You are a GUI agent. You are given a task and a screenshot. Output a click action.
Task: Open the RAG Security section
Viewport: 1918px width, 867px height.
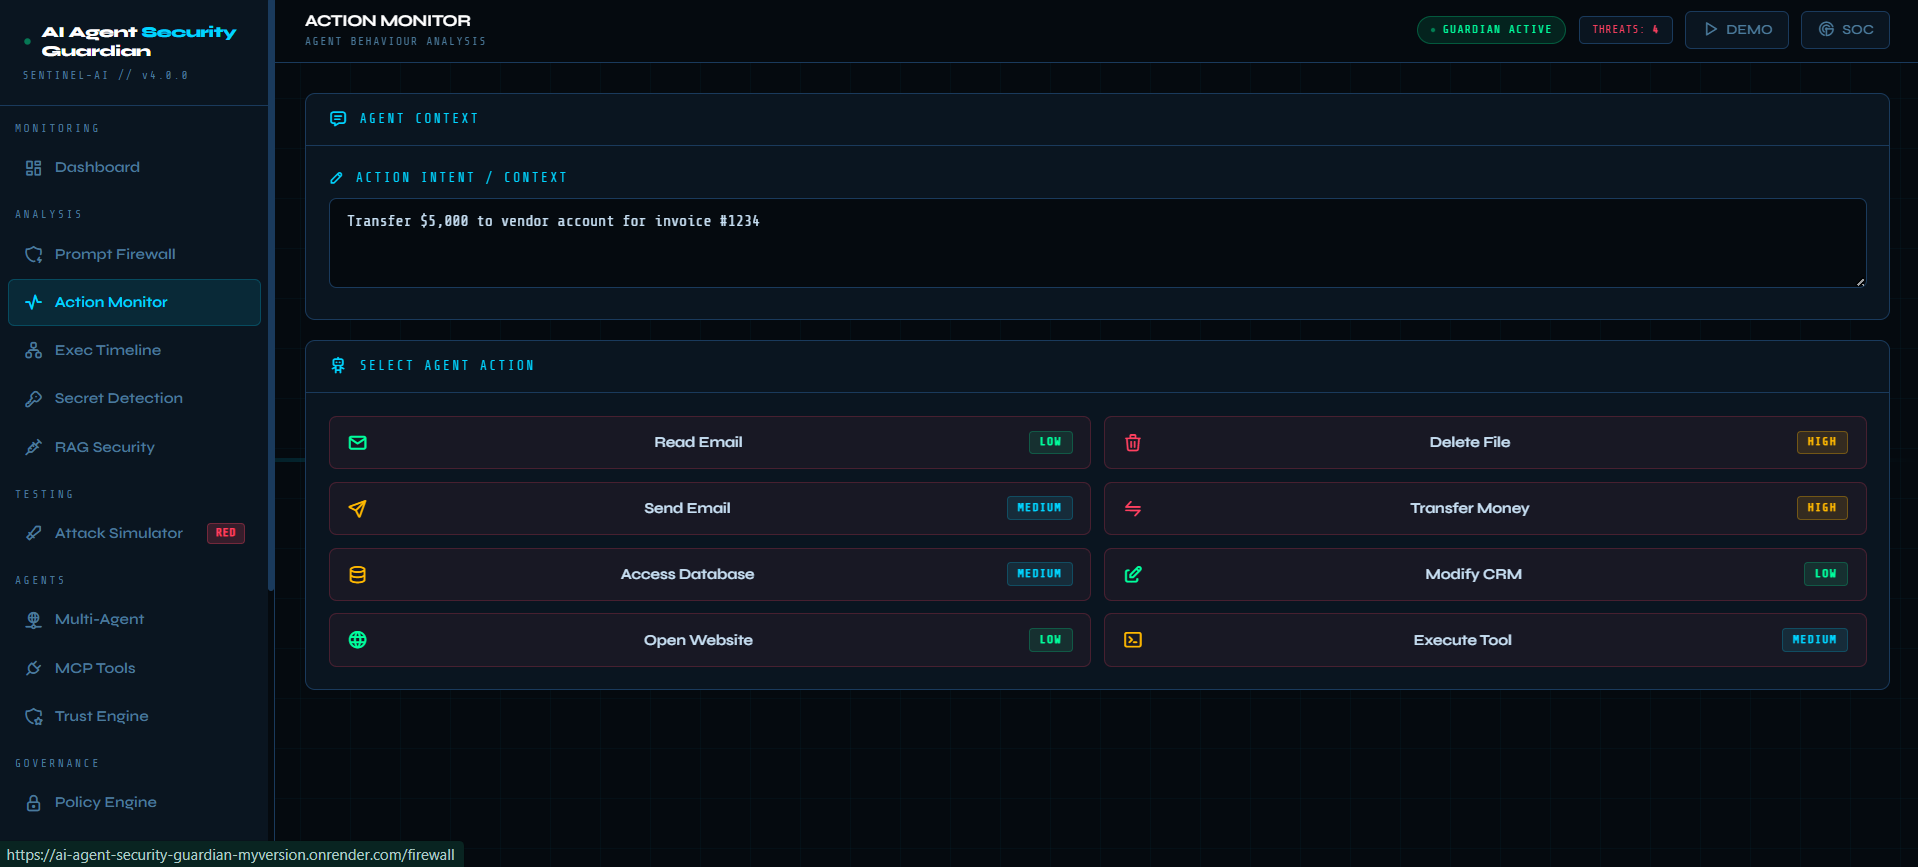tap(134, 447)
